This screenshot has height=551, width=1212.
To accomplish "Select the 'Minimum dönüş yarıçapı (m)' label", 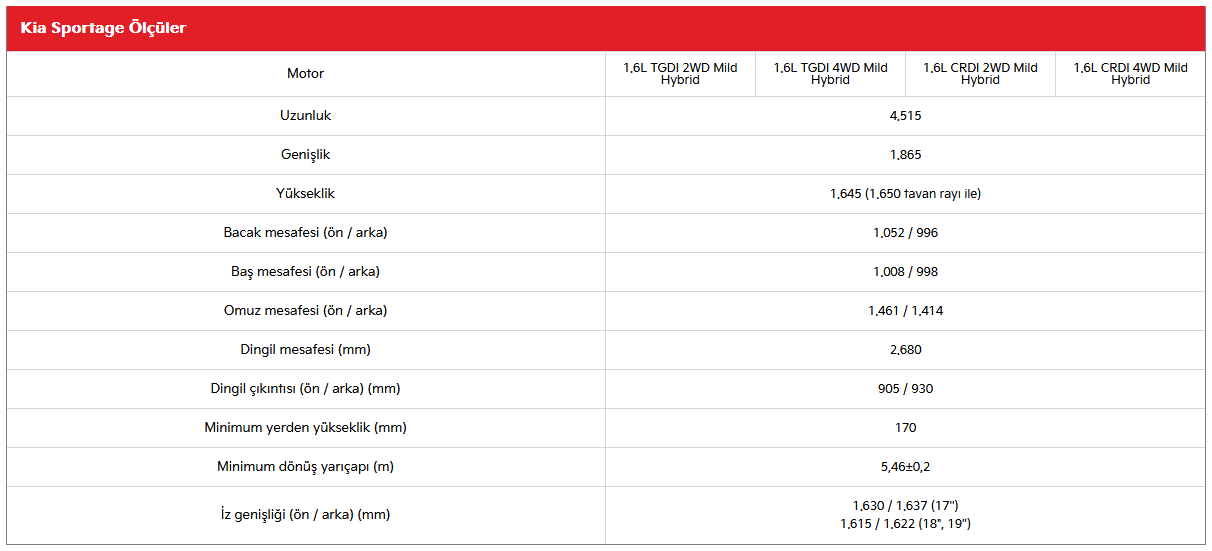I will tap(305, 467).
